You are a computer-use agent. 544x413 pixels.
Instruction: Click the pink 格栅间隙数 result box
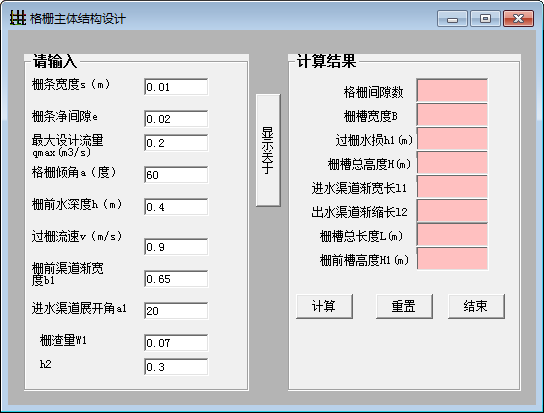452,90
